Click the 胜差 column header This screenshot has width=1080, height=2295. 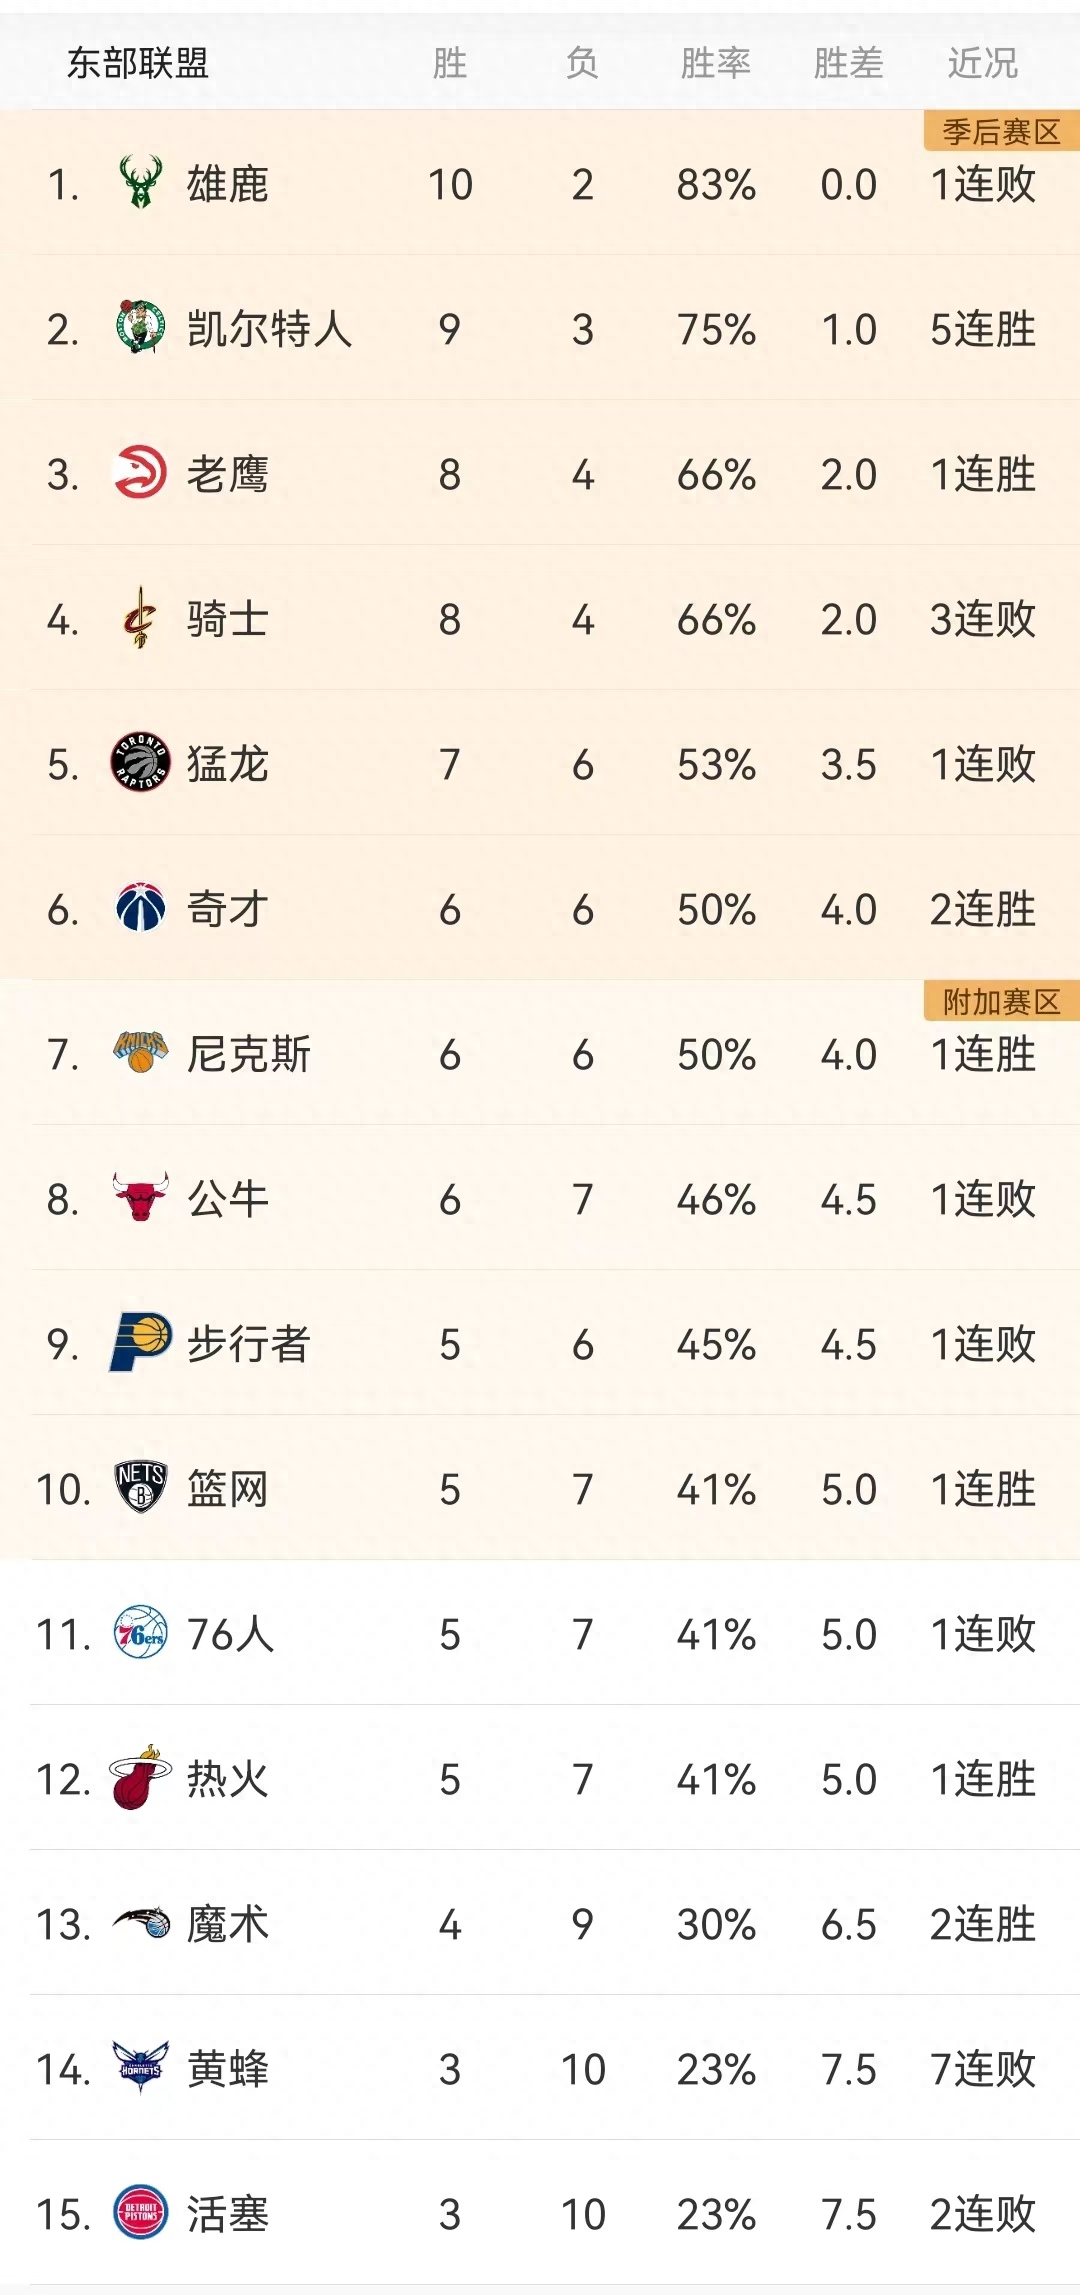(848, 64)
